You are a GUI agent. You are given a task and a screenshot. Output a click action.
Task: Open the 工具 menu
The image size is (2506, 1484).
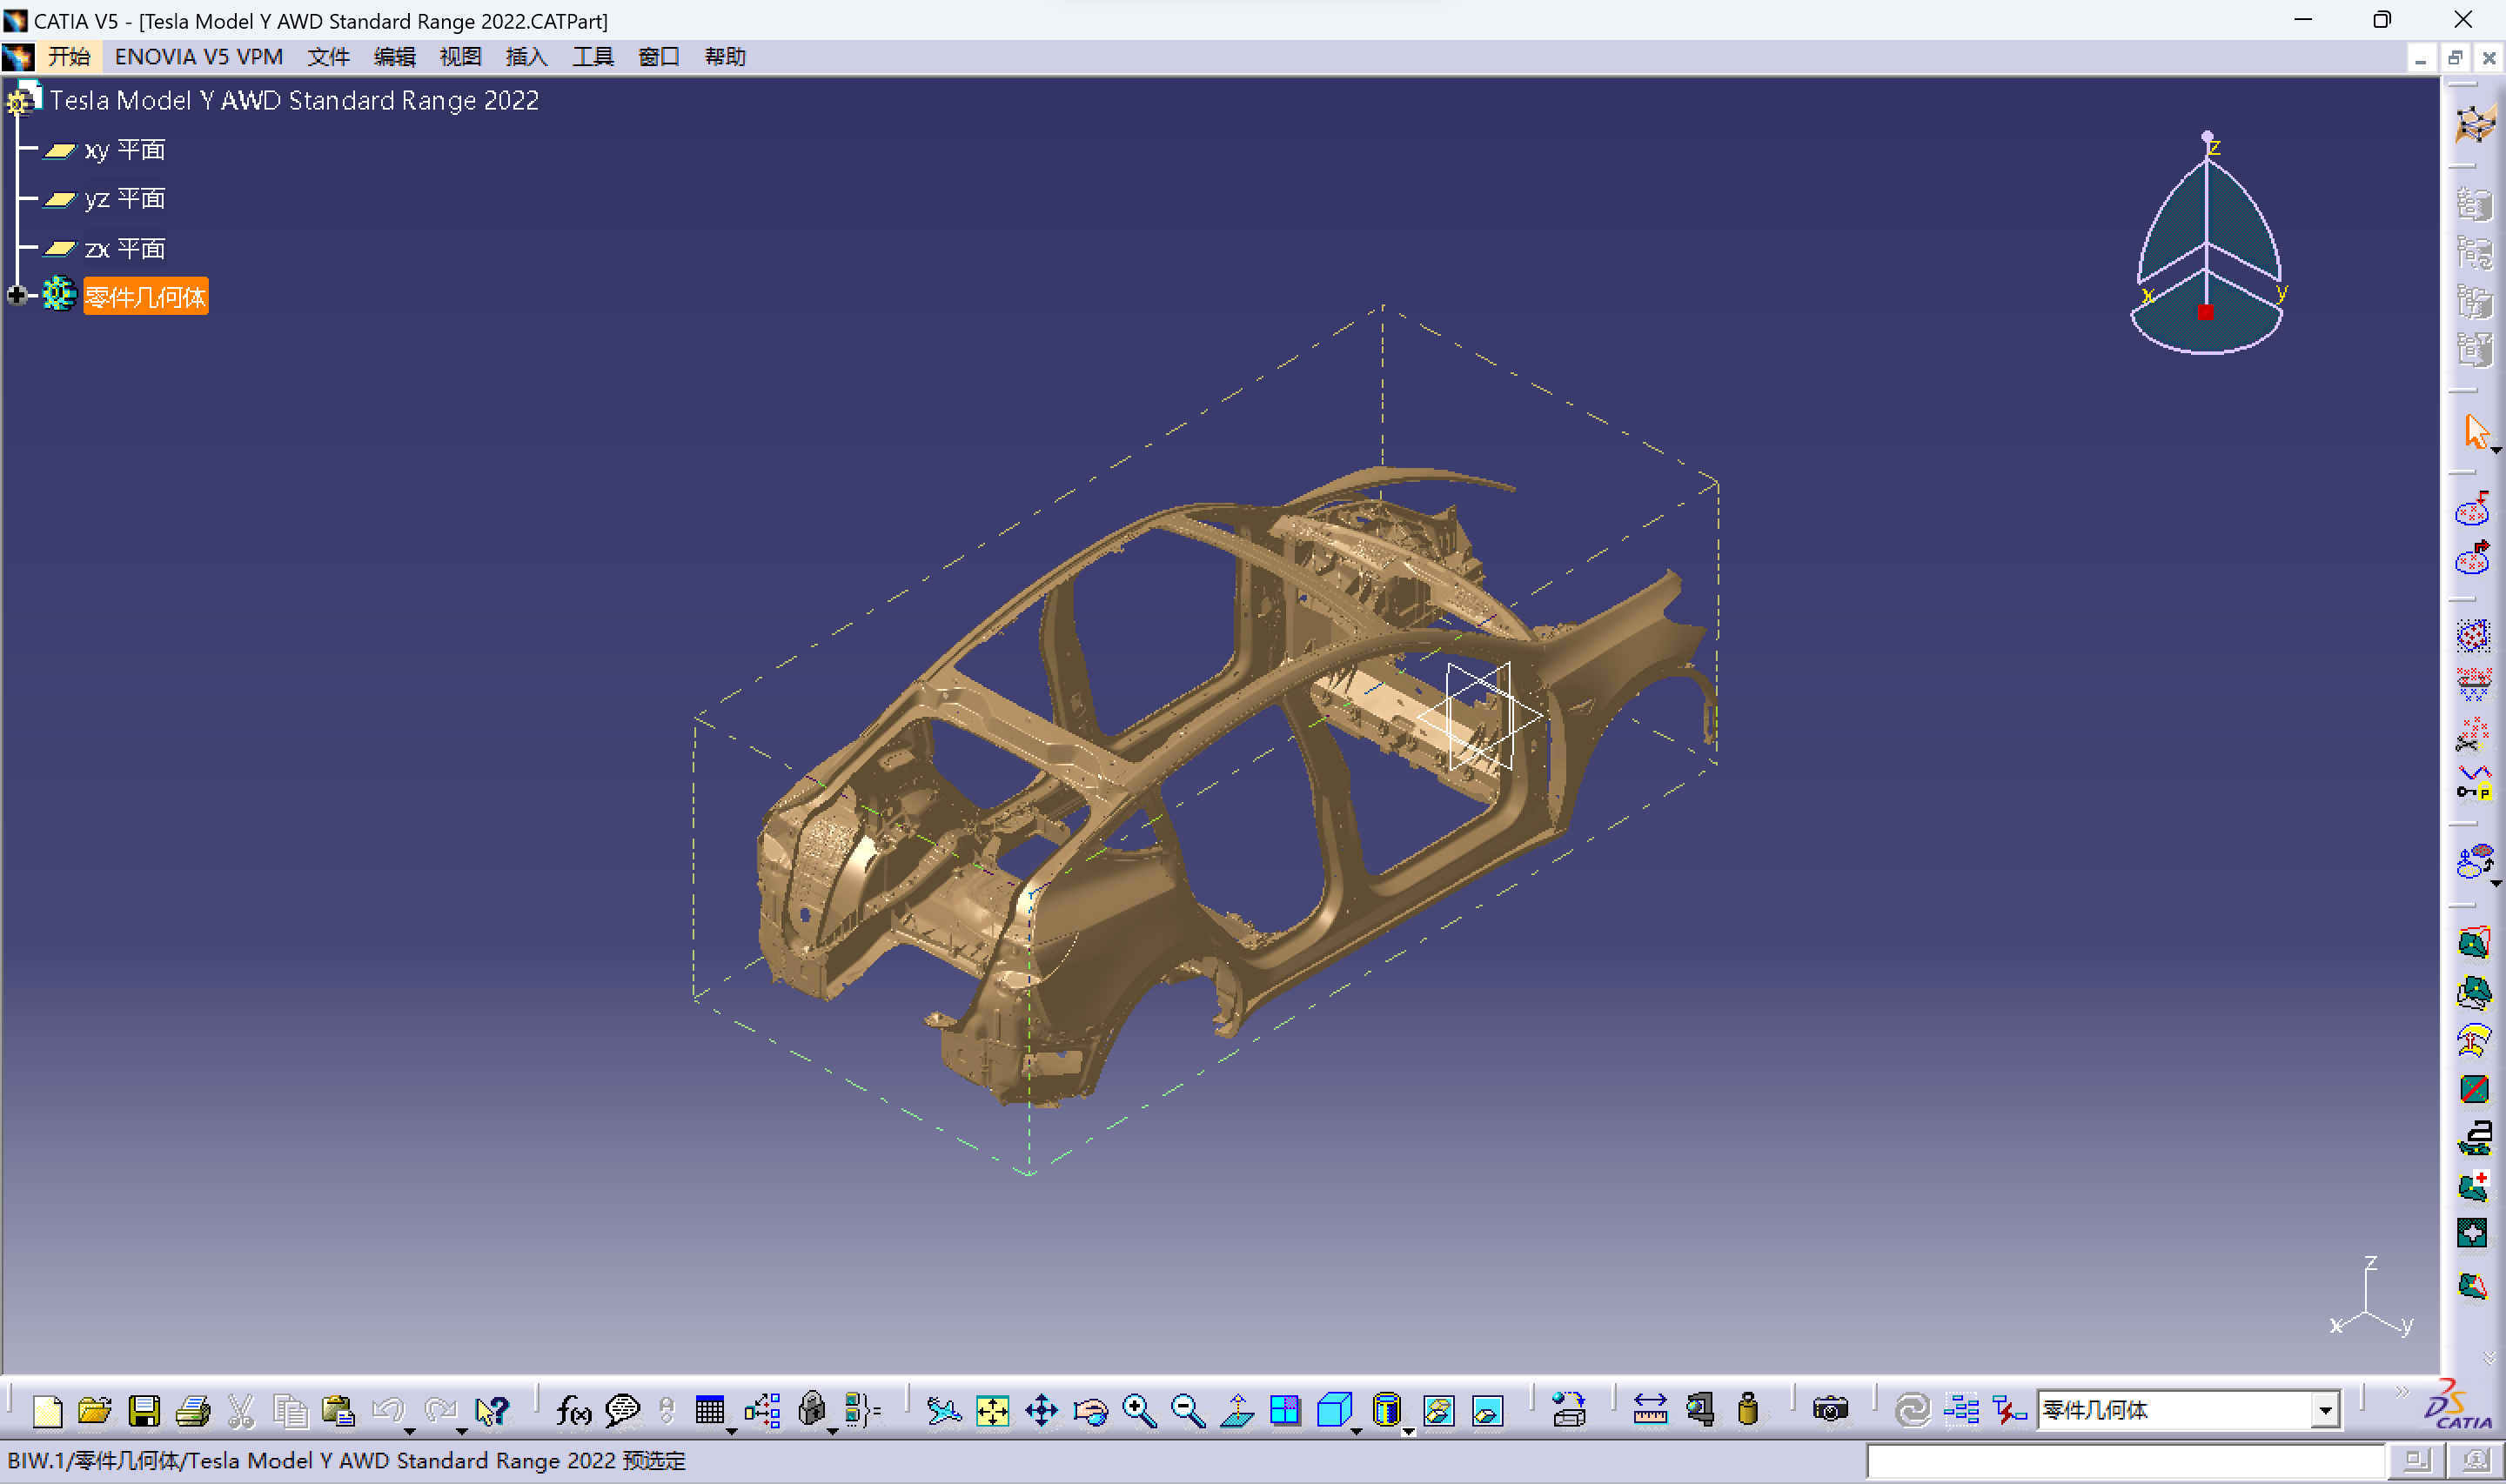point(593,57)
